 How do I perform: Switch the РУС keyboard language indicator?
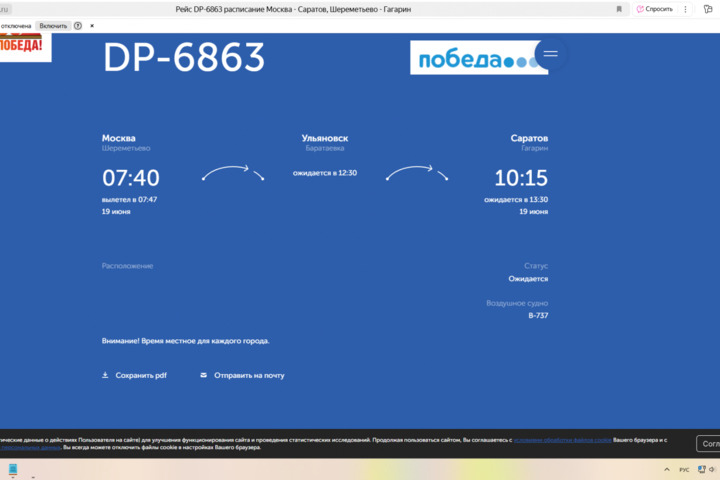point(684,469)
